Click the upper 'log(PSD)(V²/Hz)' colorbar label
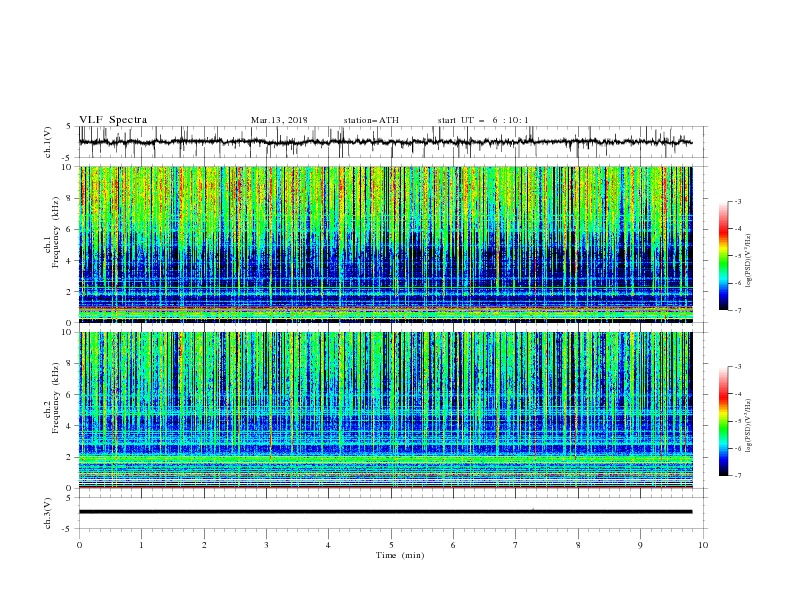This screenshot has height=612, width=792. (x=749, y=261)
